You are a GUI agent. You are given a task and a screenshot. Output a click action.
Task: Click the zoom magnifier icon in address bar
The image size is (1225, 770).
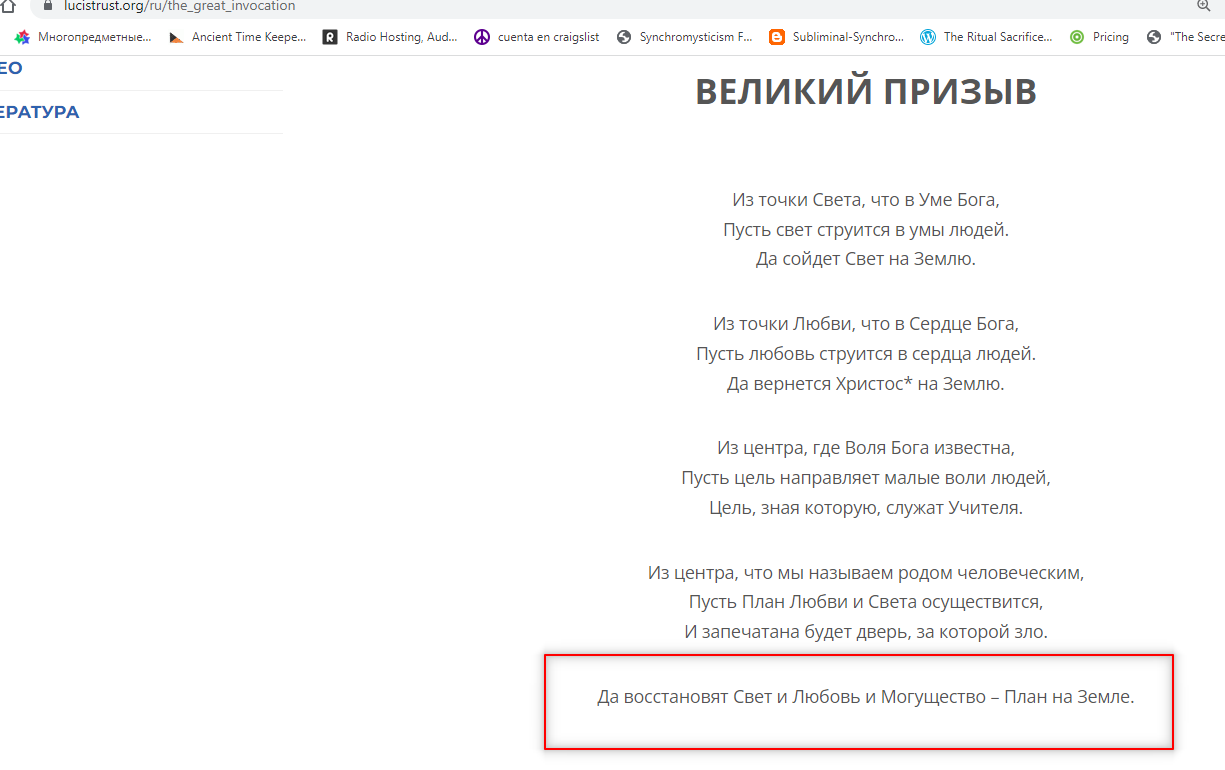[1204, 5]
